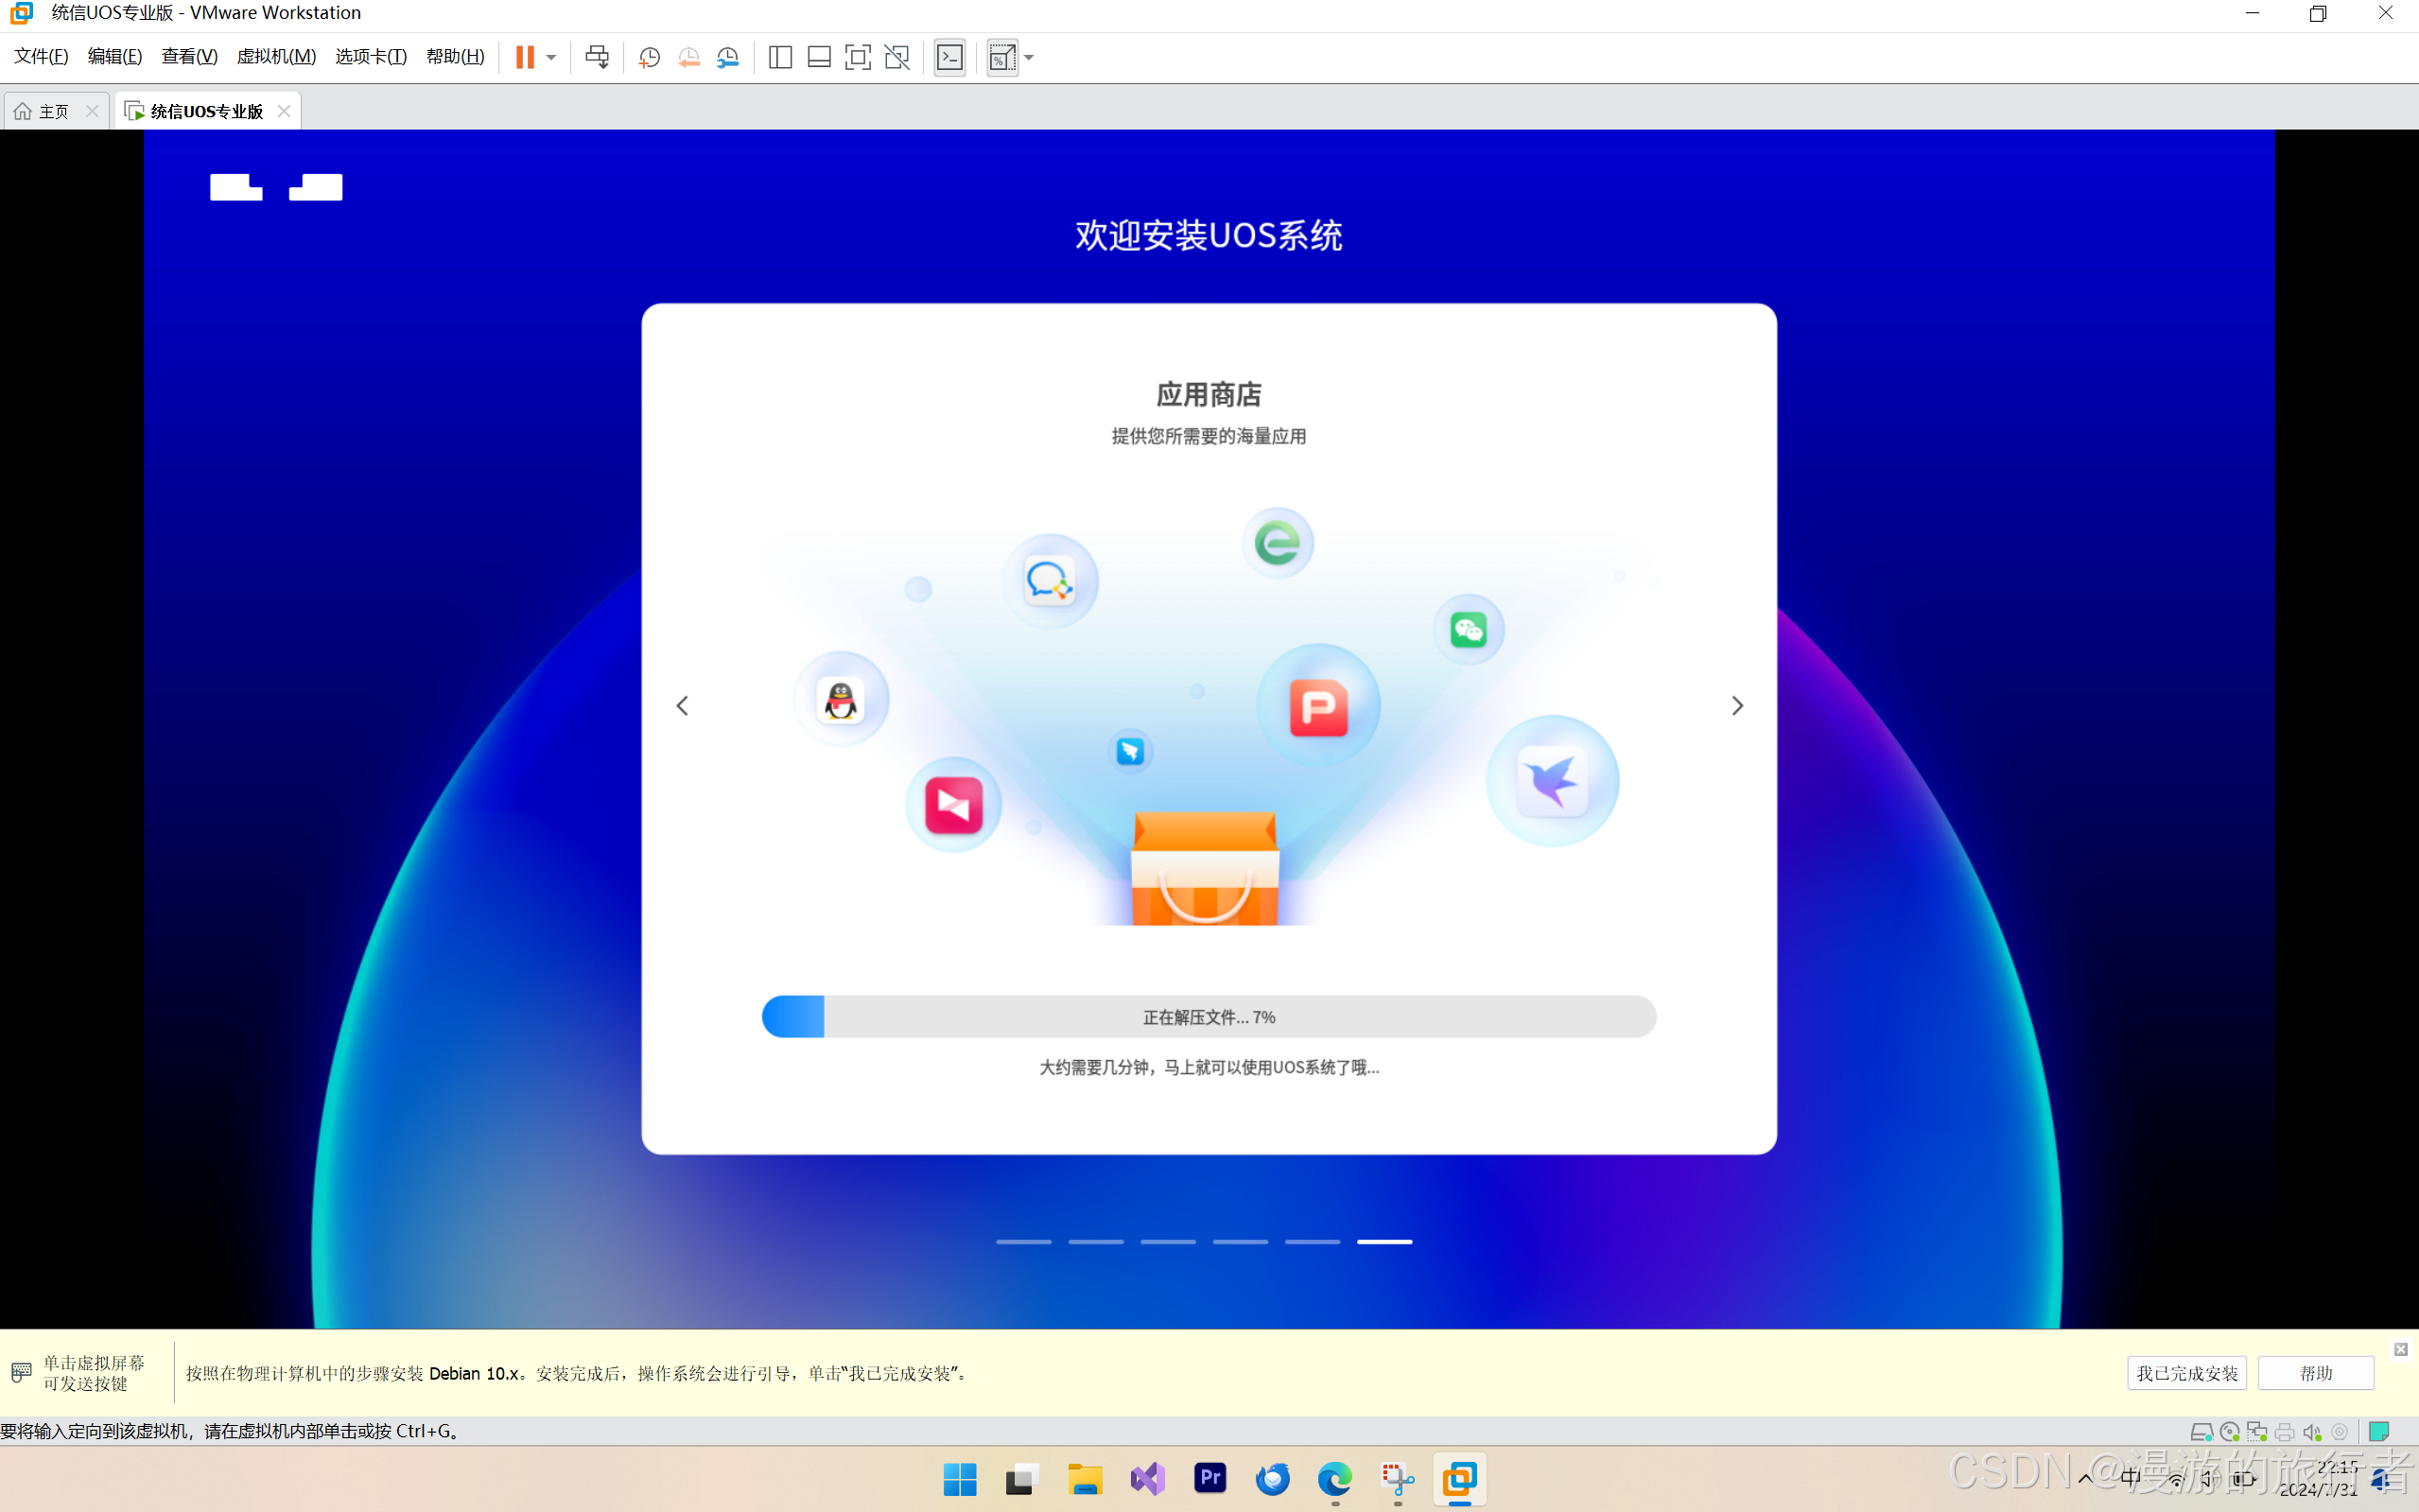Click the QQ penguin icon
The width and height of the screenshot is (2419, 1512).
[841, 700]
